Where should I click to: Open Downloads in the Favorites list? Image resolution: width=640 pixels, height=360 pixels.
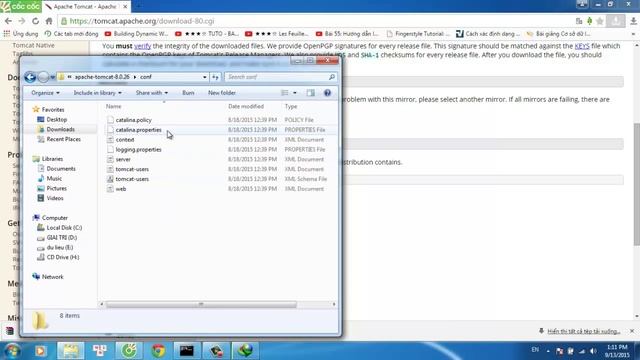(60, 129)
